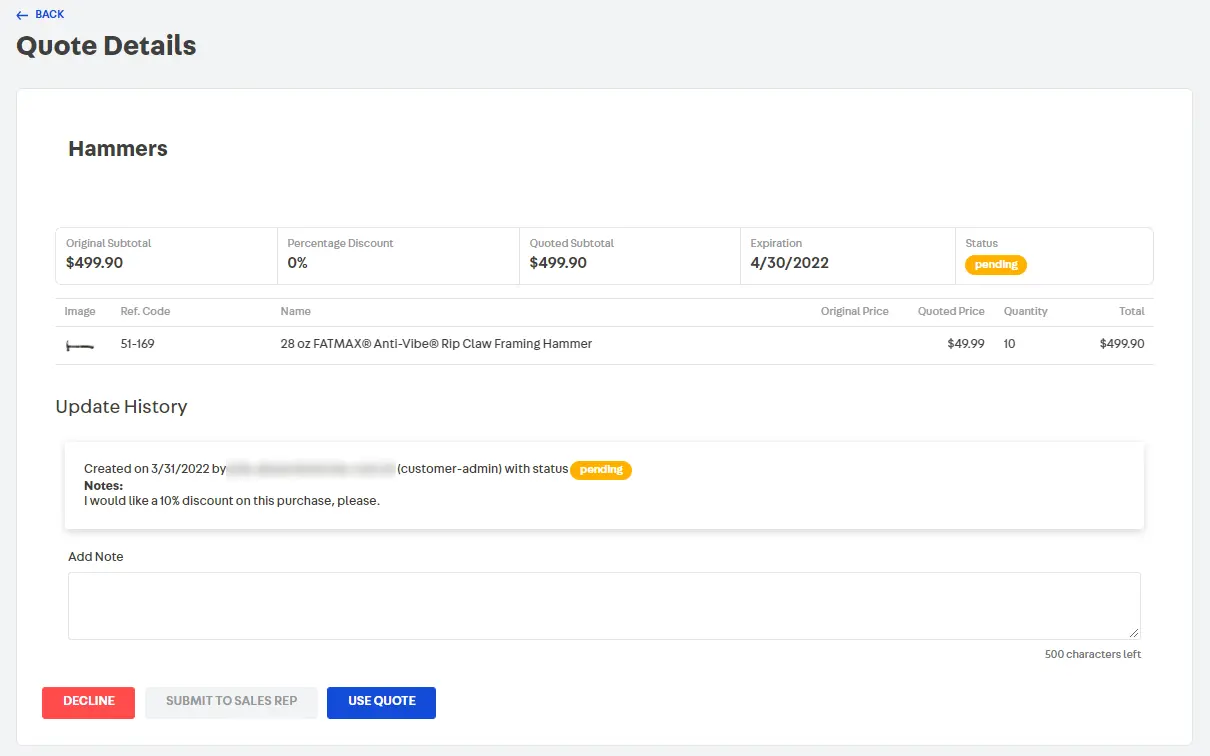This screenshot has width=1210, height=756.
Task: Click the SUBMIT TO SALES REP button
Action: [231, 702]
